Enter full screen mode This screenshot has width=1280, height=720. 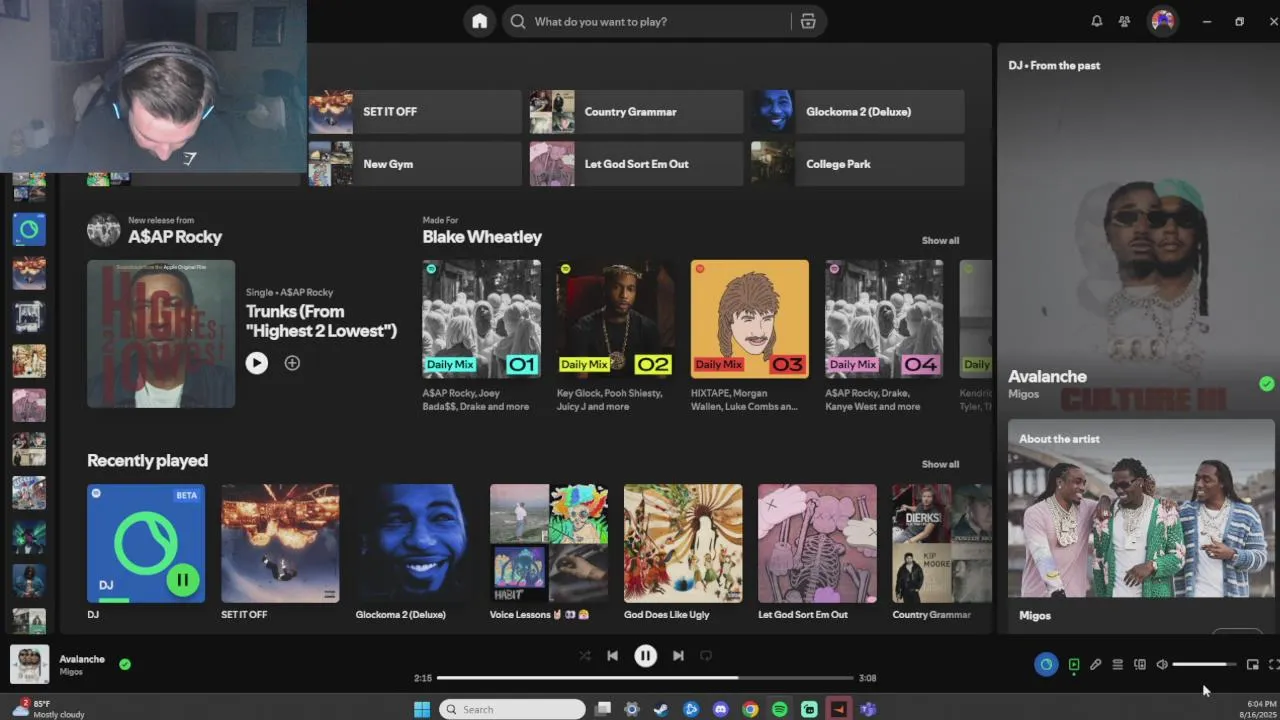pyautogui.click(x=1273, y=664)
